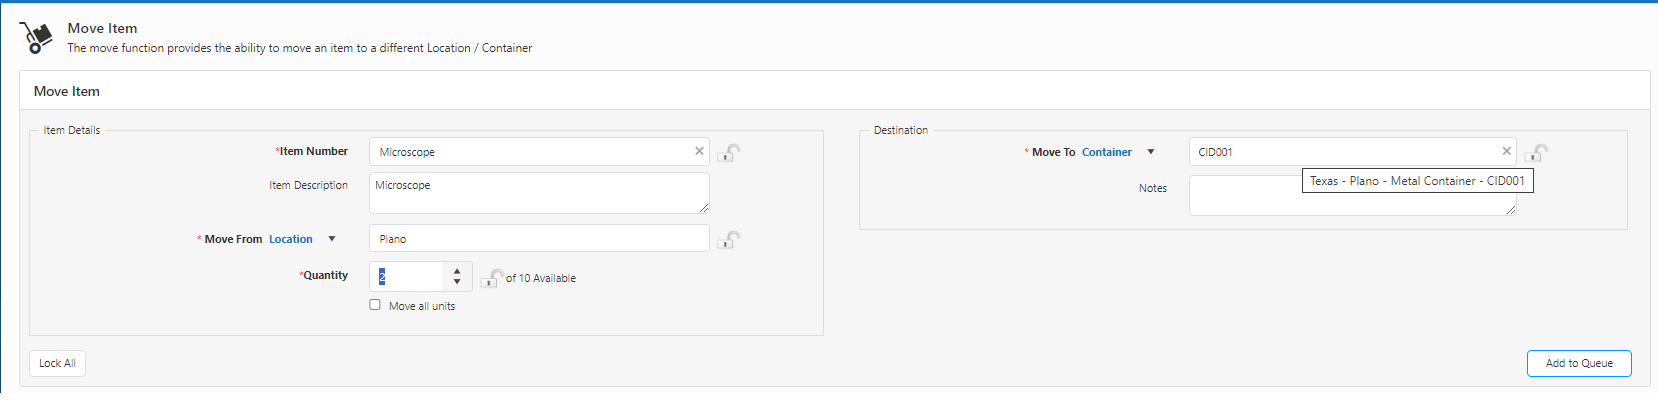Toggle the lock icon beside Item Number
Viewport: 1658px width, 400px height.
[730, 153]
